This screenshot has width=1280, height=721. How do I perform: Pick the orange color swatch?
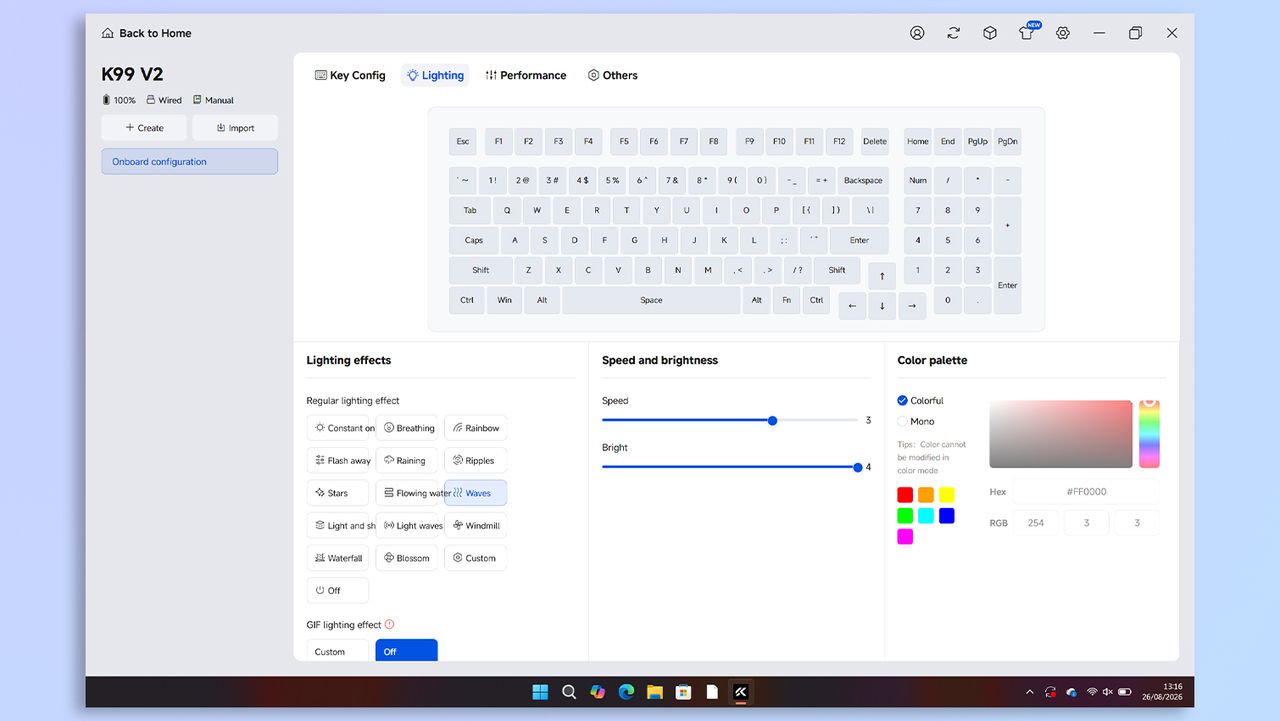926,495
